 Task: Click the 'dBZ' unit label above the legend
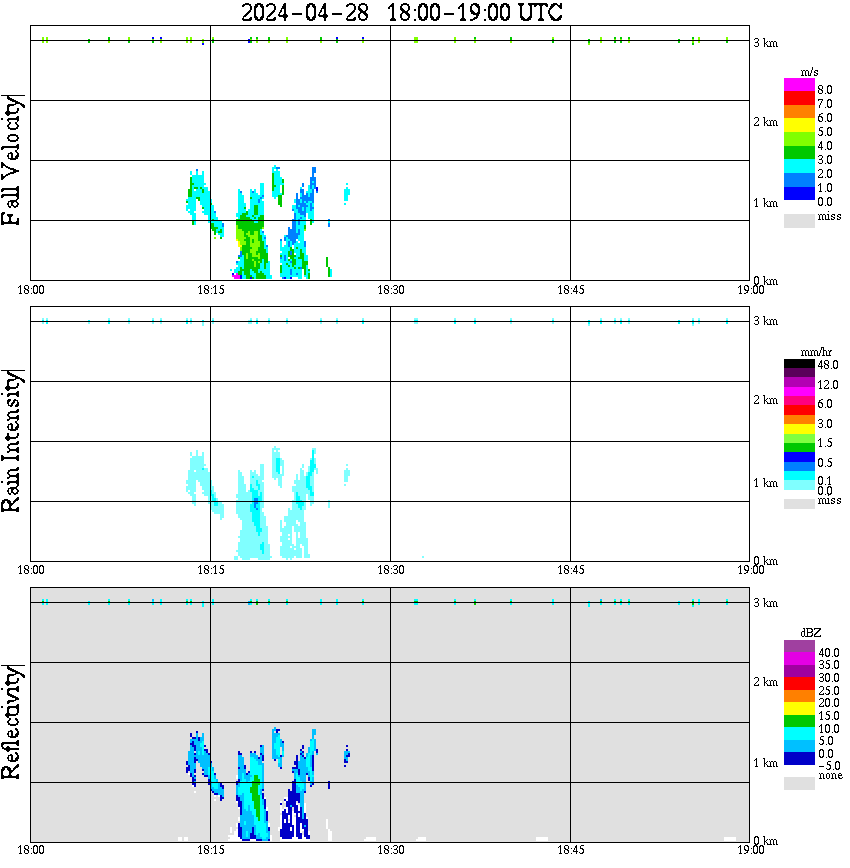click(x=810, y=633)
